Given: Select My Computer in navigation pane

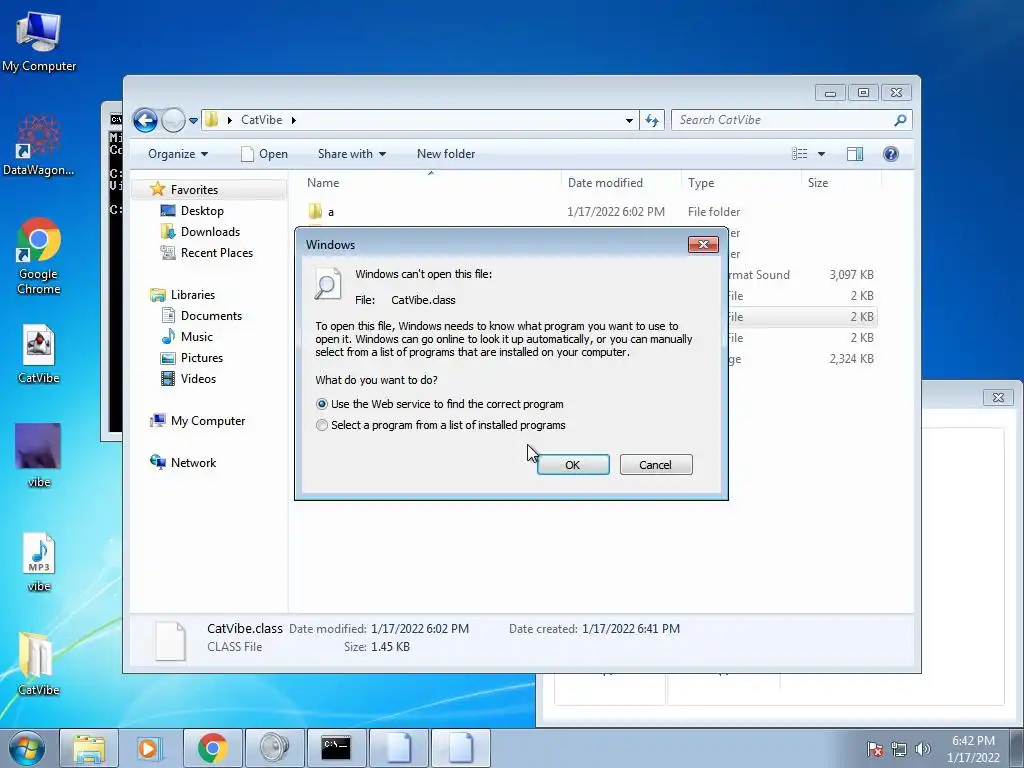Looking at the screenshot, I should coord(208,421).
